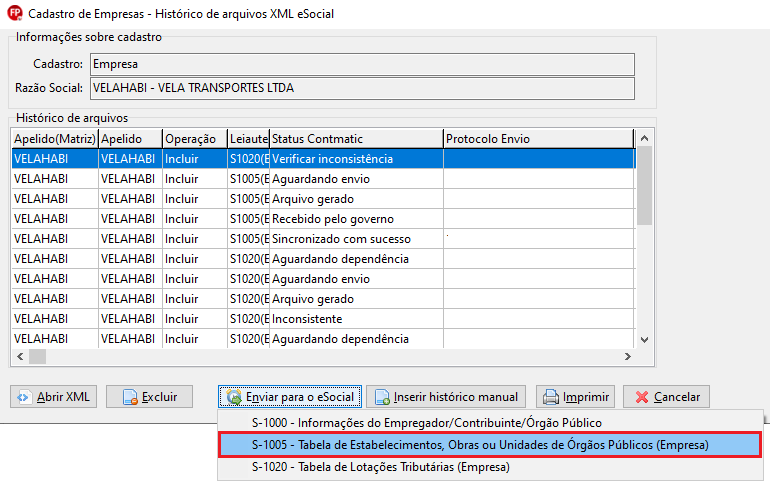This screenshot has height=486, width=770.
Task: Click the FP application icon in title bar
Action: click(x=15, y=13)
